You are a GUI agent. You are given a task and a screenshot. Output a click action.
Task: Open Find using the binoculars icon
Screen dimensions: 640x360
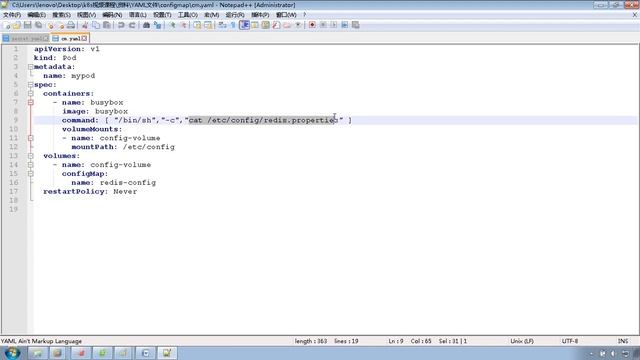[146, 25]
